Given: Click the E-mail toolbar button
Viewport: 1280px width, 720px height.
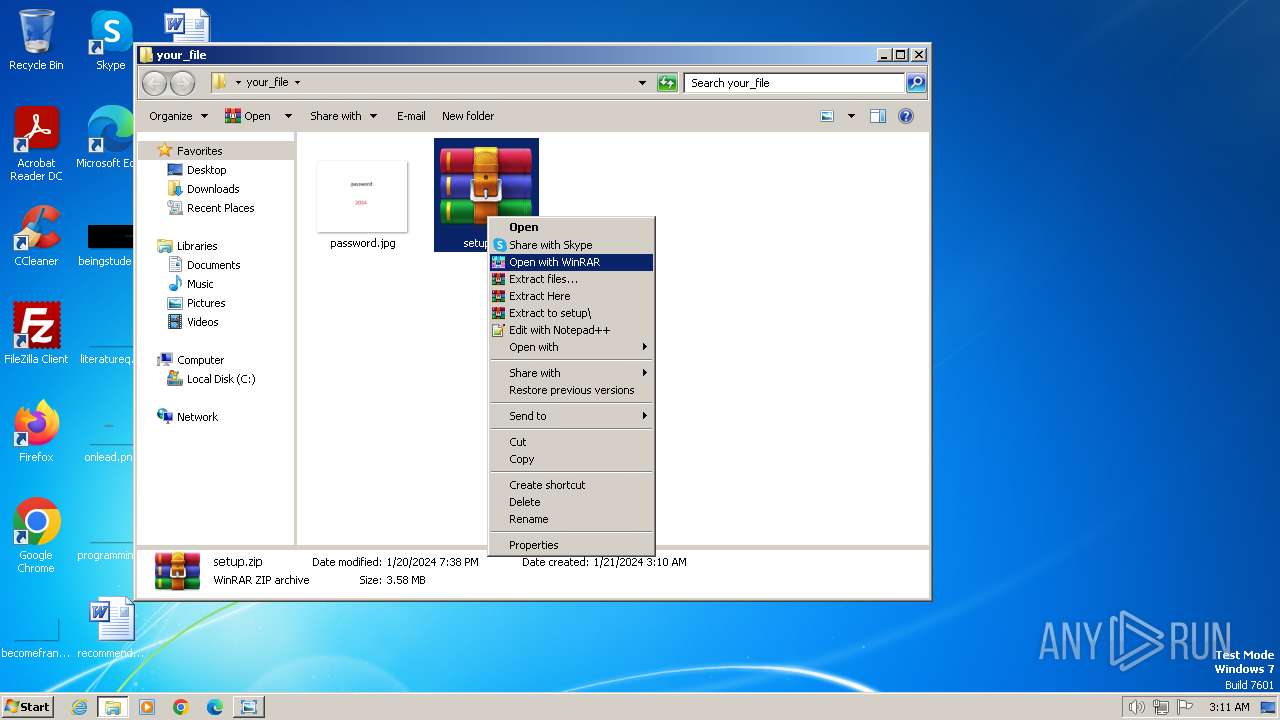Looking at the screenshot, I should tap(411, 116).
